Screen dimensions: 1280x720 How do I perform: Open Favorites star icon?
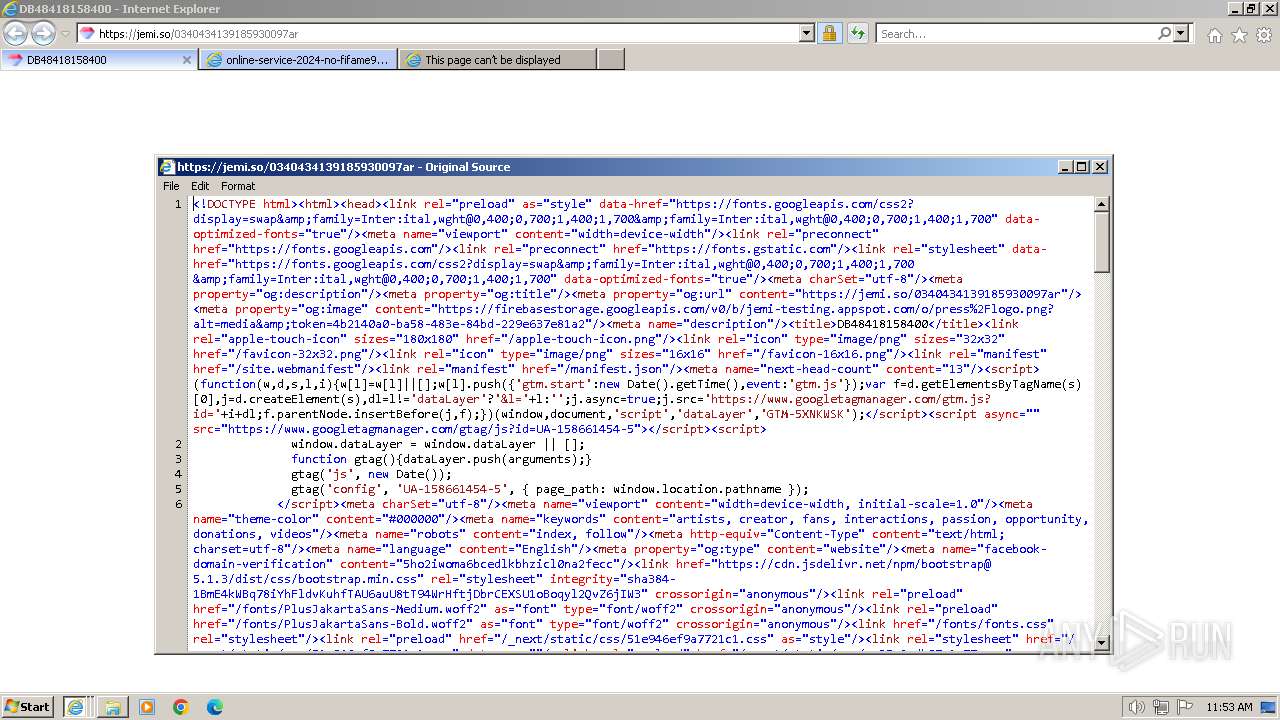pyautogui.click(x=1239, y=34)
